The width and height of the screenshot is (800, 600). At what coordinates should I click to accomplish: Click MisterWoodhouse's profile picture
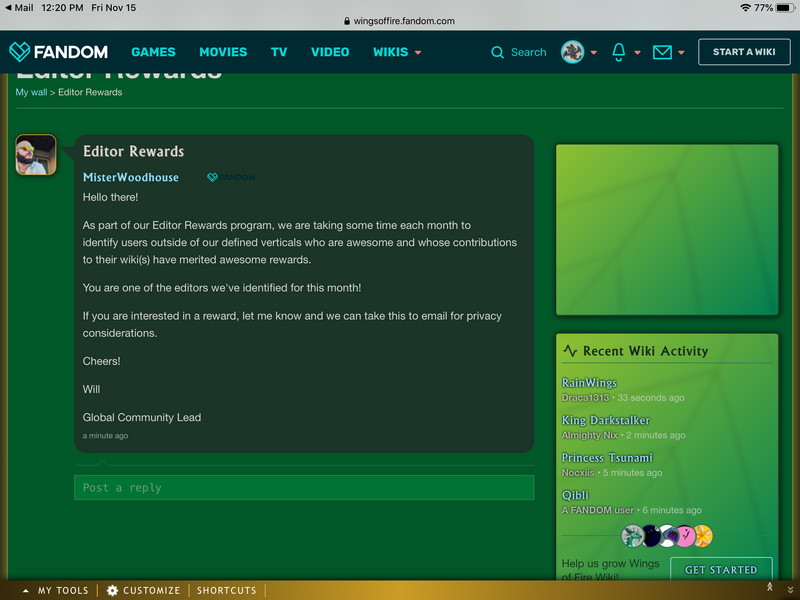coord(36,155)
